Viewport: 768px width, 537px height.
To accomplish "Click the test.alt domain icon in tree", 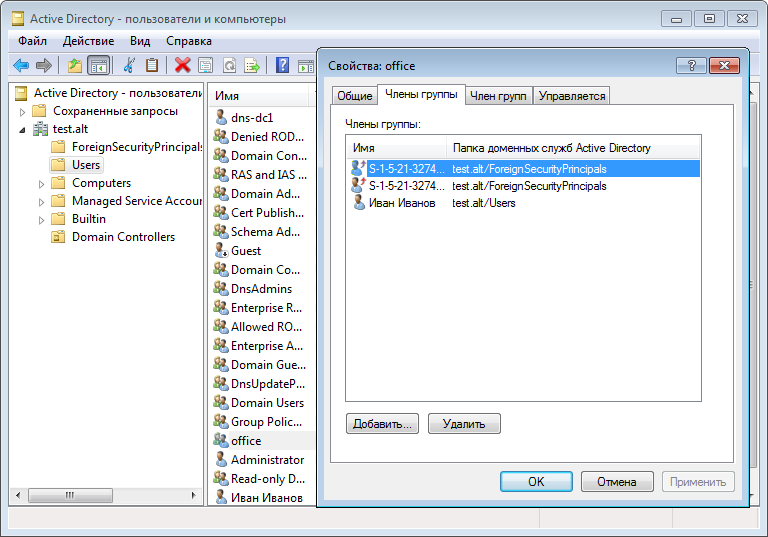I will coord(40,129).
